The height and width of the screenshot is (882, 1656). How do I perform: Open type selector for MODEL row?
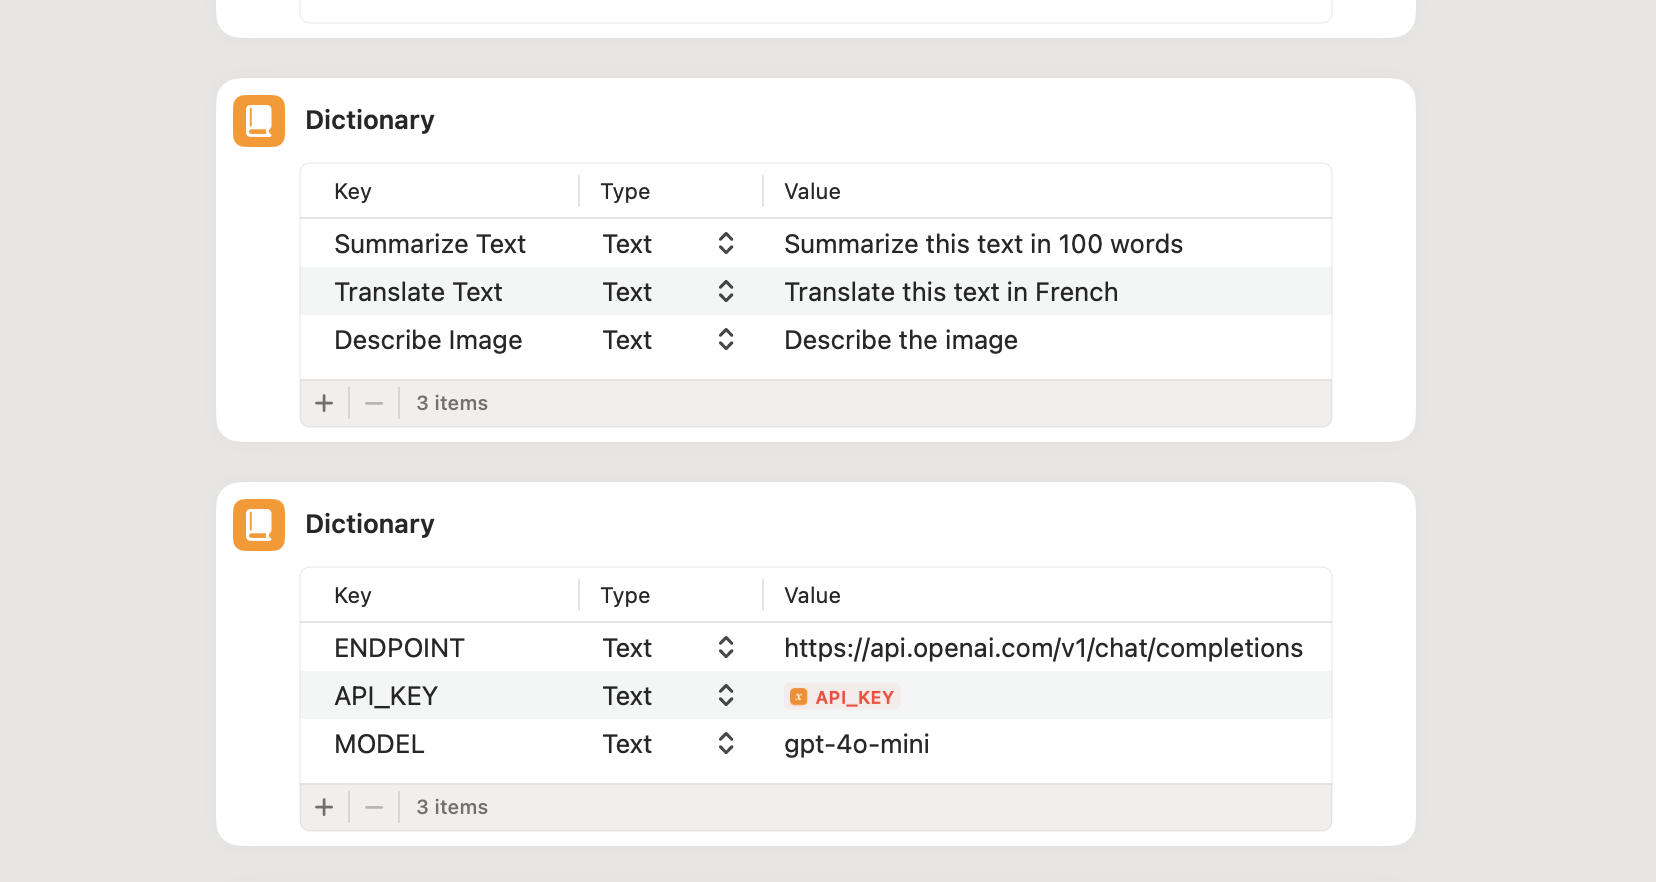[x=726, y=743]
